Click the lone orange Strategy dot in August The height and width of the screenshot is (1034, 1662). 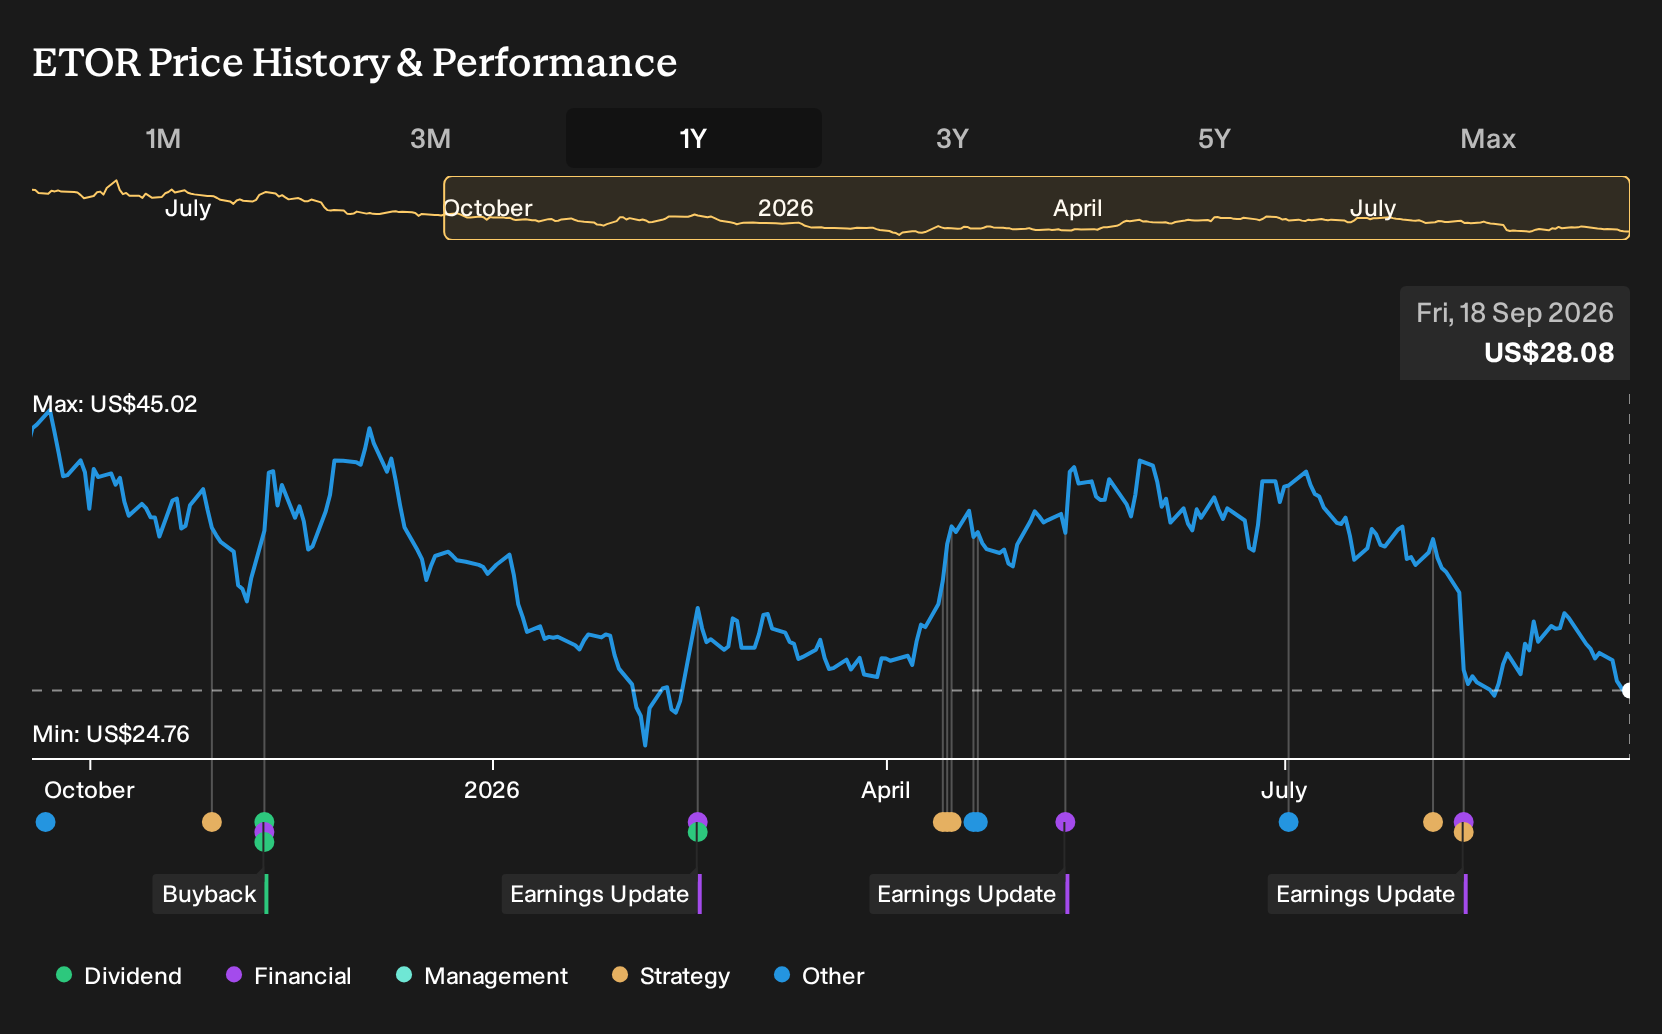pyautogui.click(x=1433, y=822)
